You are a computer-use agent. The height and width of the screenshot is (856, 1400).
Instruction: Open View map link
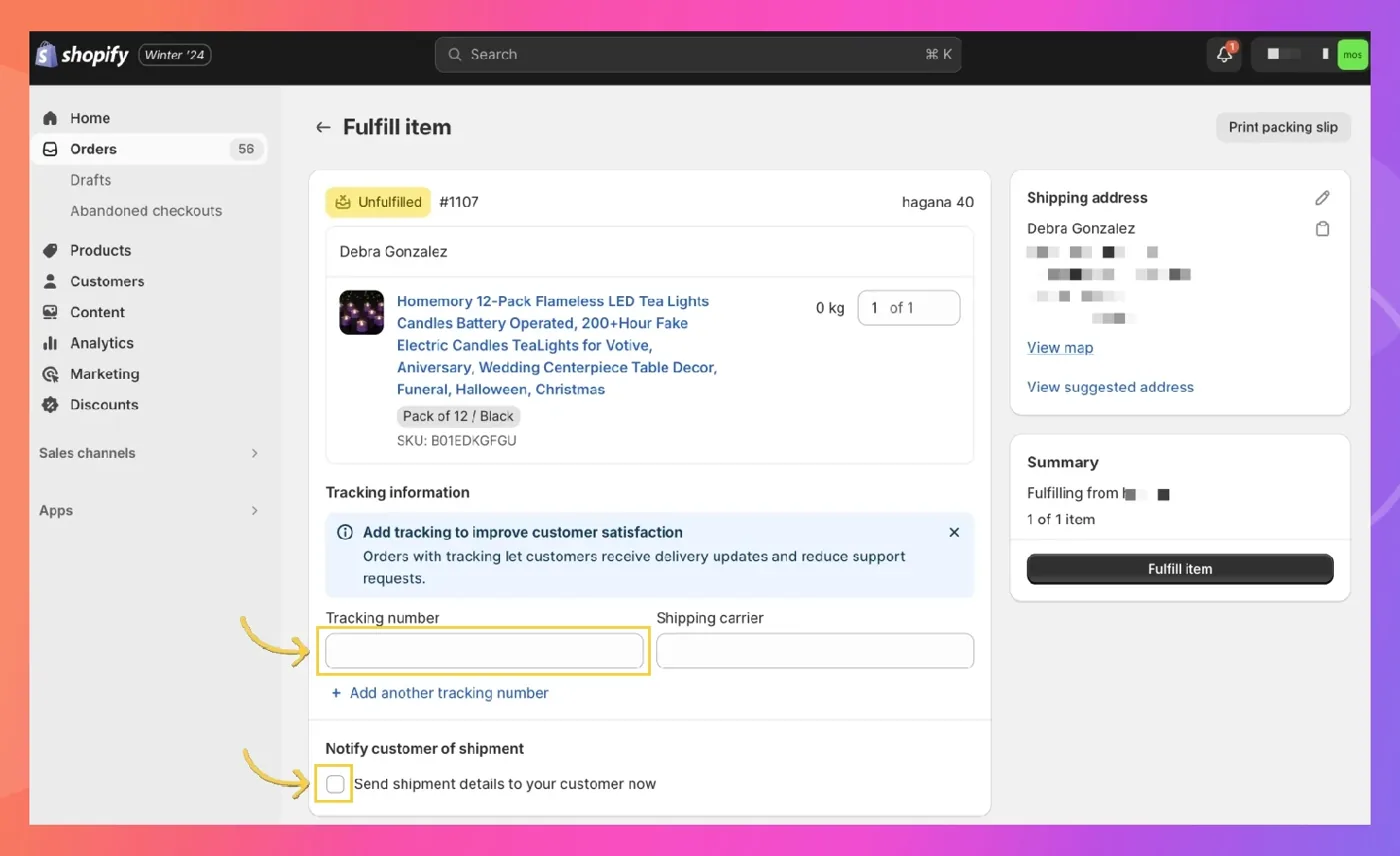pyautogui.click(x=1060, y=348)
